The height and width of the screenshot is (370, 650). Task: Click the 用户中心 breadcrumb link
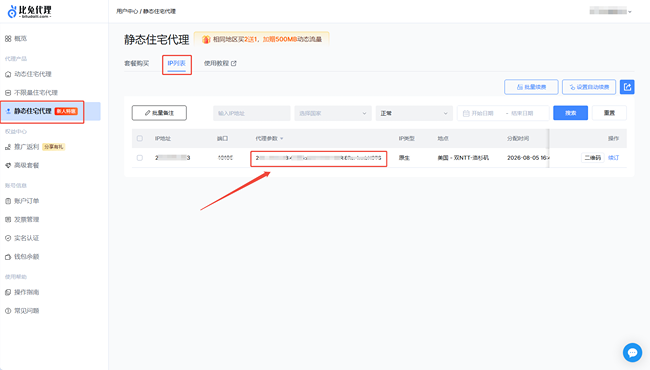[x=127, y=11]
